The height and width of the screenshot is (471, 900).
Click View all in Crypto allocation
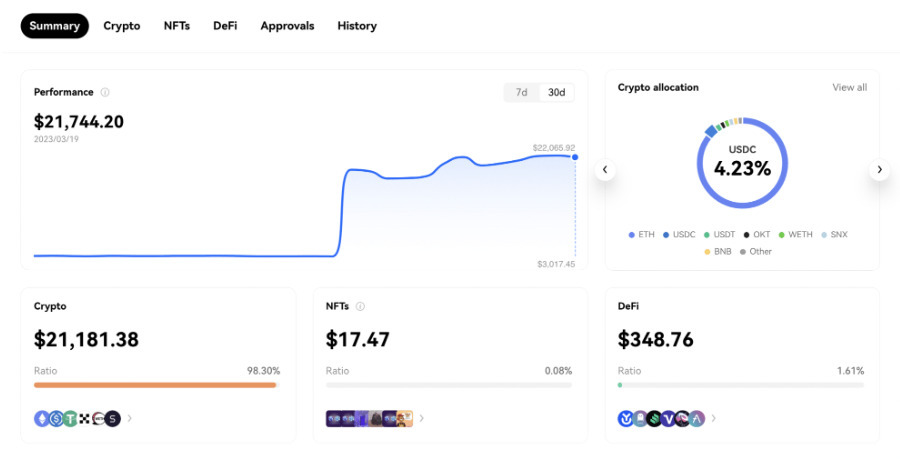(849, 87)
